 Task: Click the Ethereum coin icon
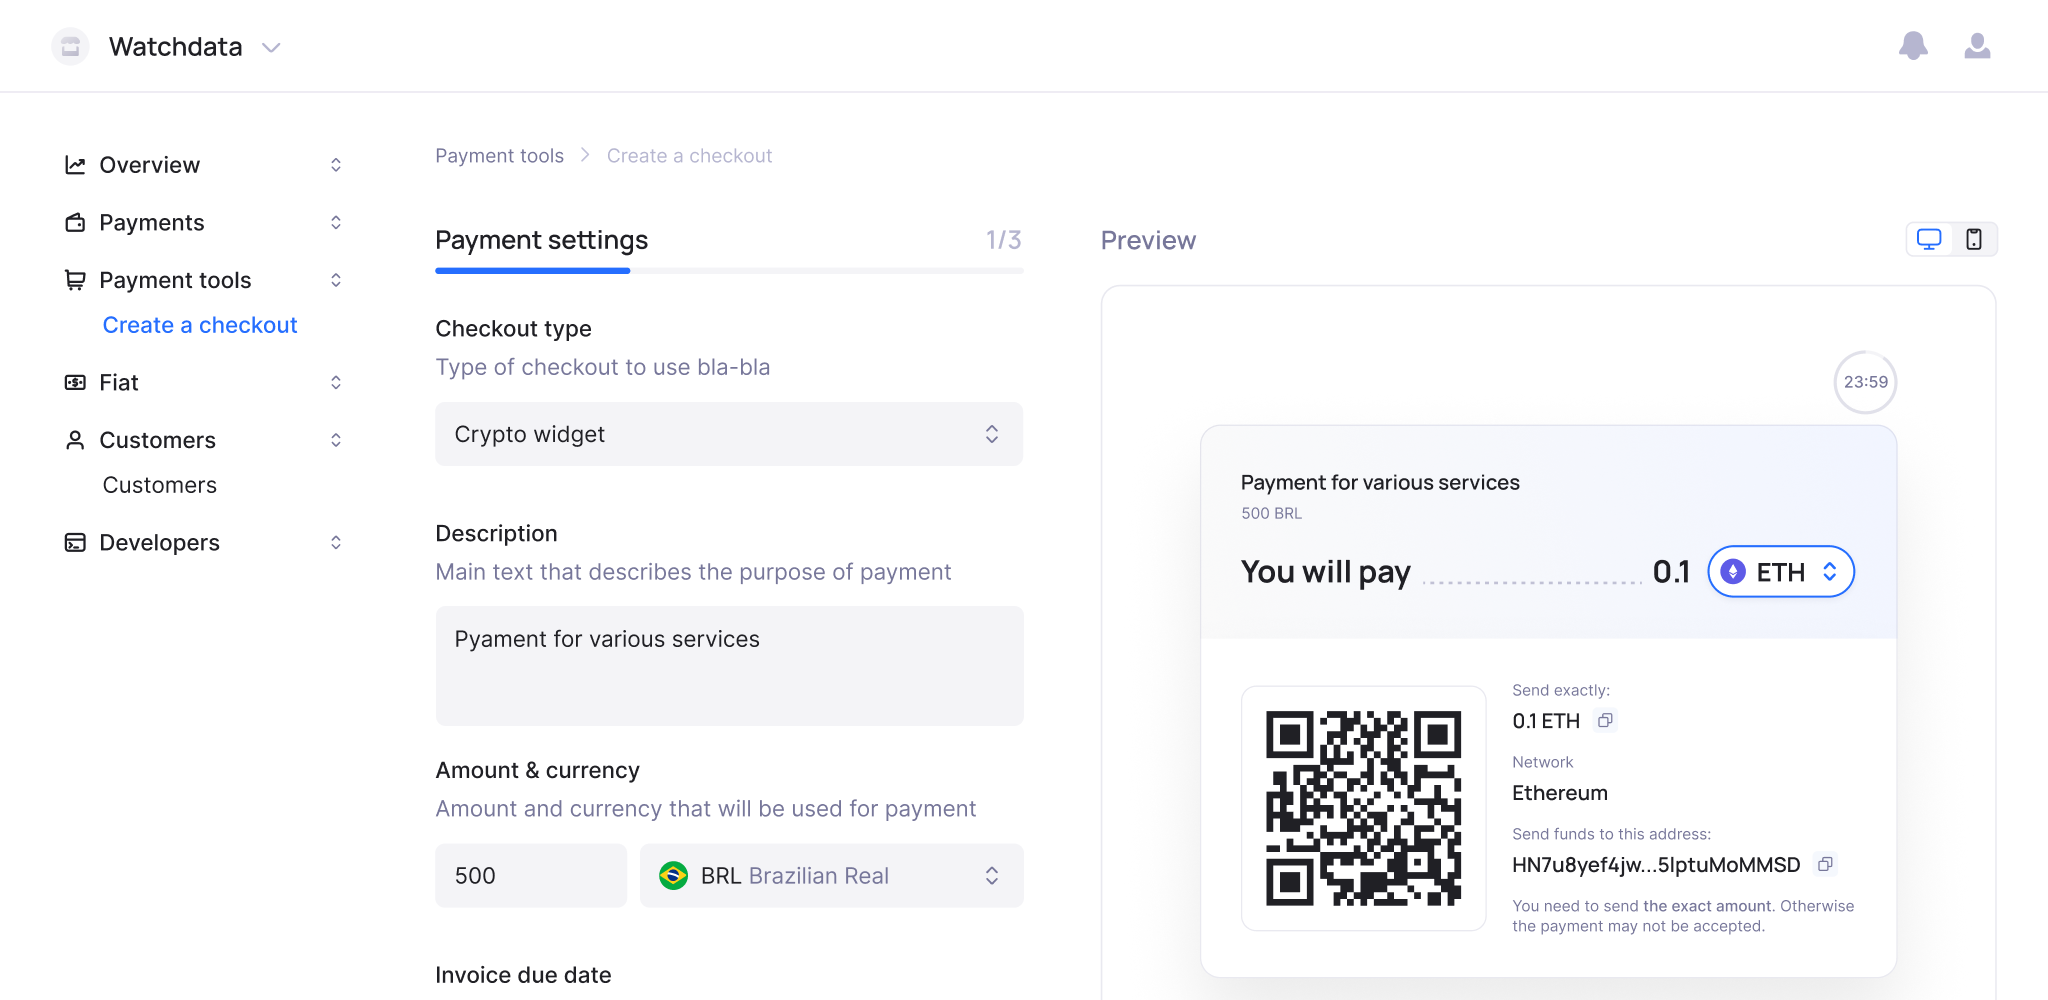[1733, 572]
